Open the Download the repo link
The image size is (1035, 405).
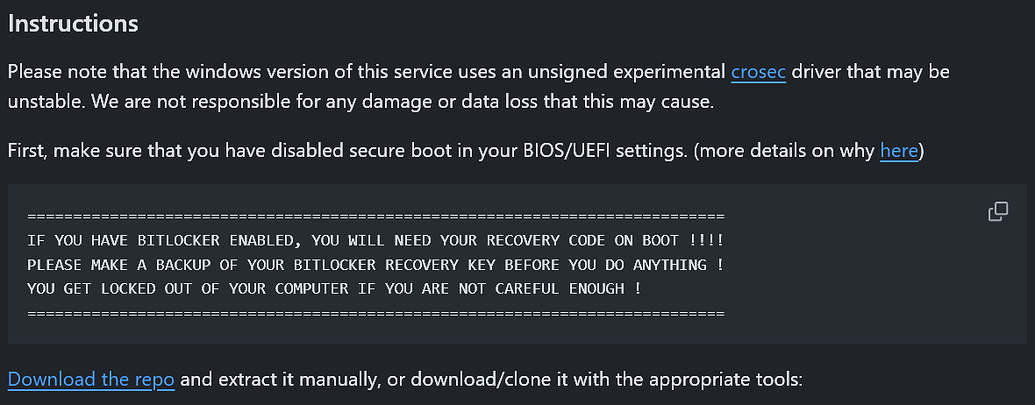tap(91, 380)
